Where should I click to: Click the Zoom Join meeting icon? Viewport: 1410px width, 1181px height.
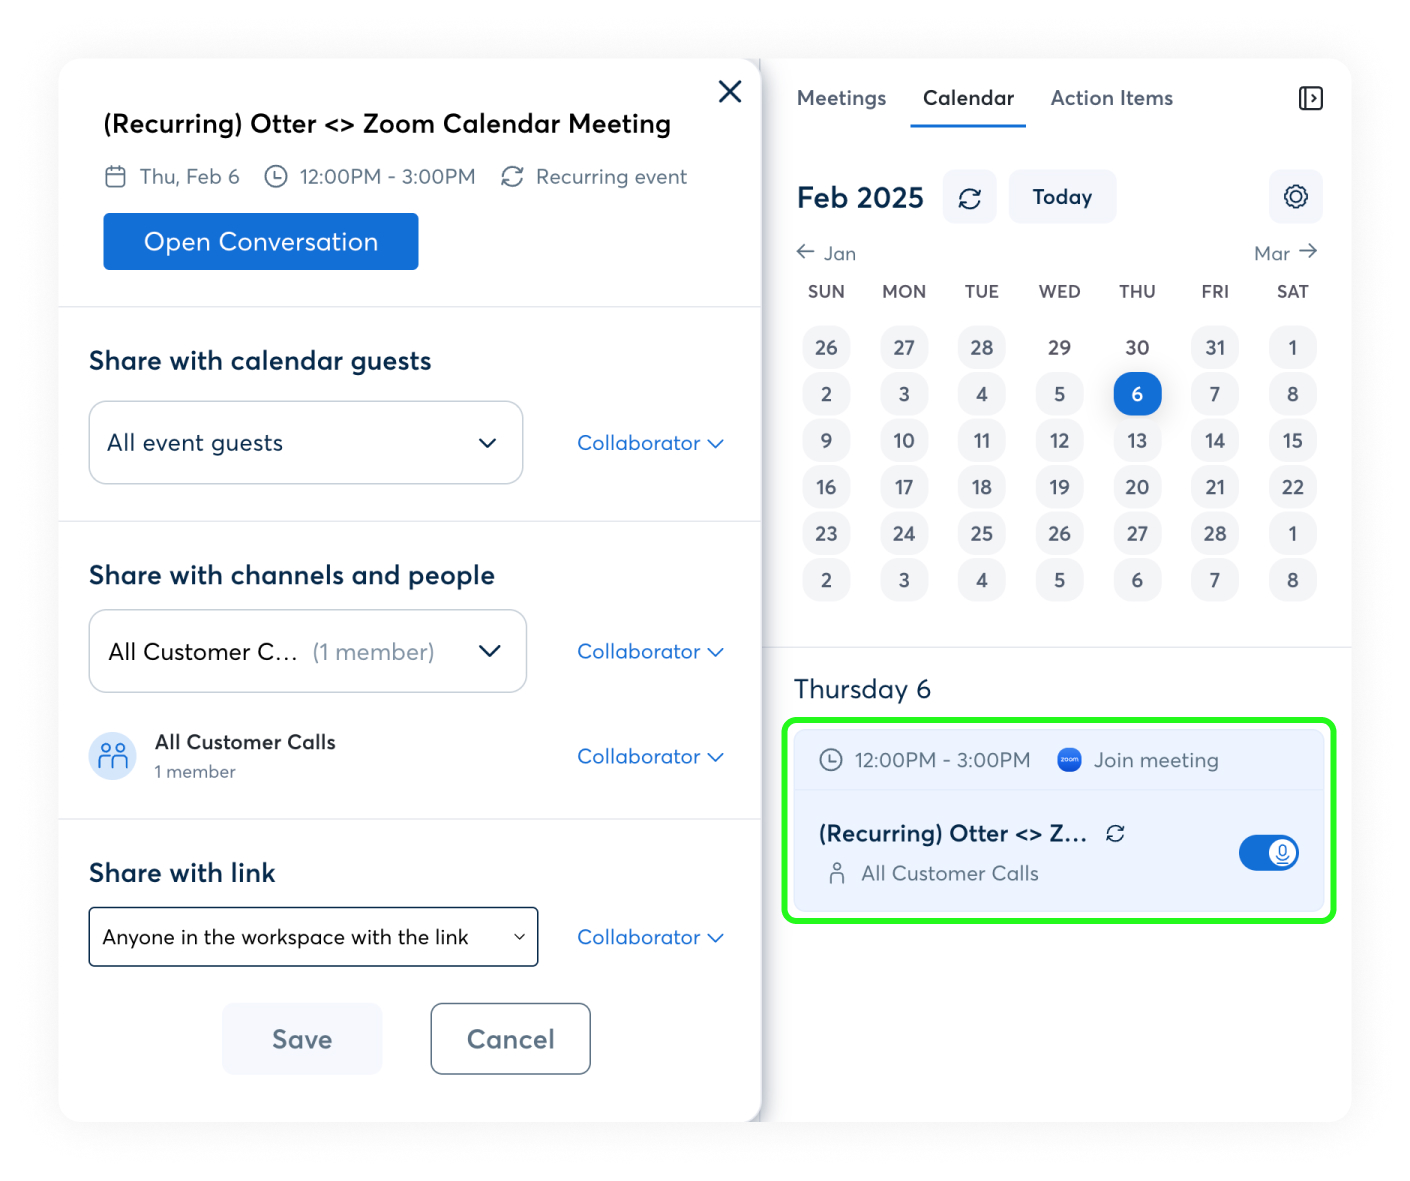pyautogui.click(x=1069, y=760)
